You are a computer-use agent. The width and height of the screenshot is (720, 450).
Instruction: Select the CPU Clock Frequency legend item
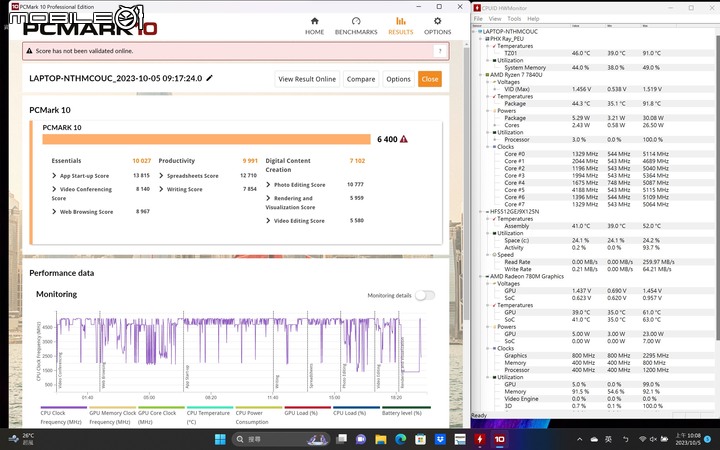point(63,415)
